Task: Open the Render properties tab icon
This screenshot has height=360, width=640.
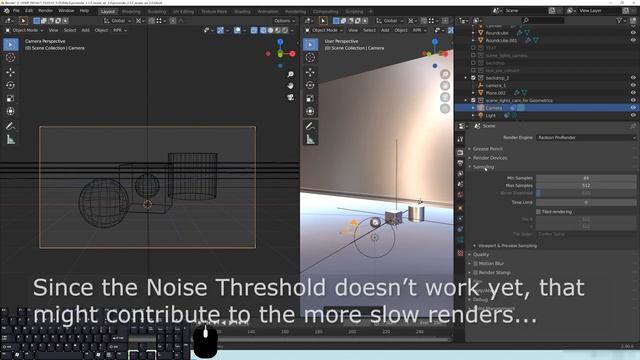Action: pyautogui.click(x=460, y=152)
